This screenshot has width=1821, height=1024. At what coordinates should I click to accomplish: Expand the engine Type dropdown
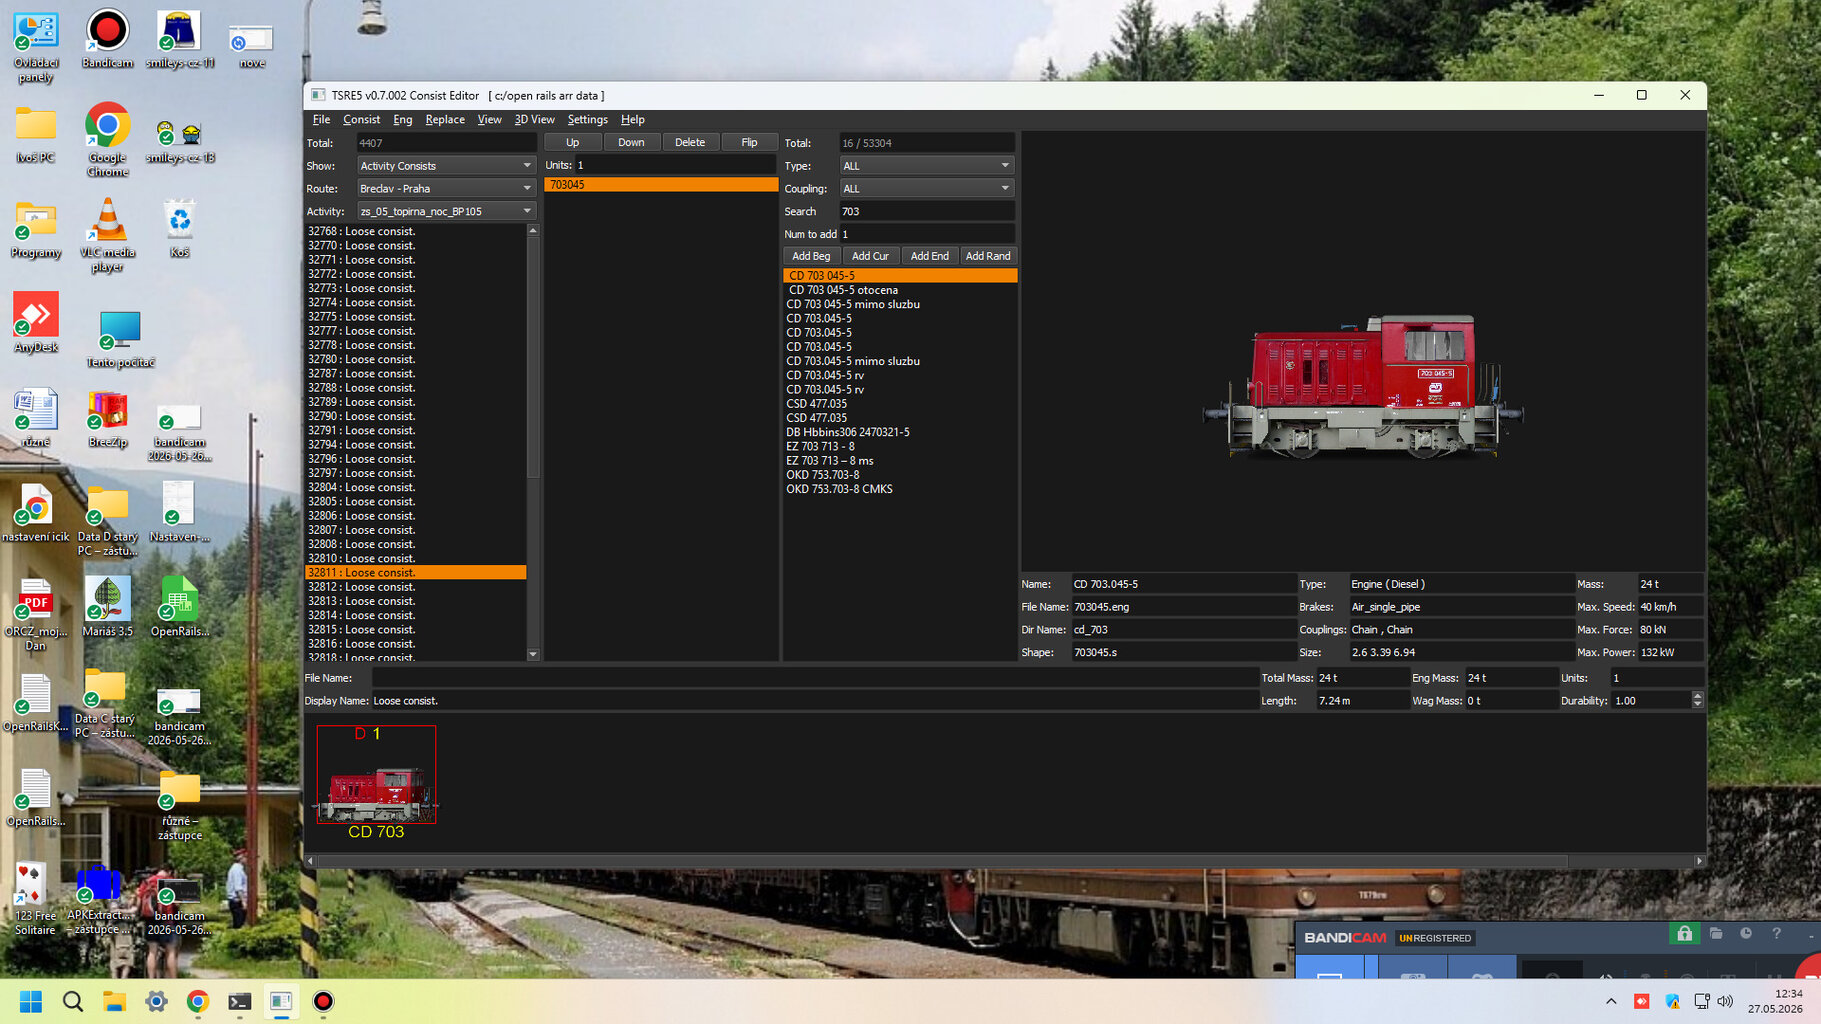(x=927, y=166)
